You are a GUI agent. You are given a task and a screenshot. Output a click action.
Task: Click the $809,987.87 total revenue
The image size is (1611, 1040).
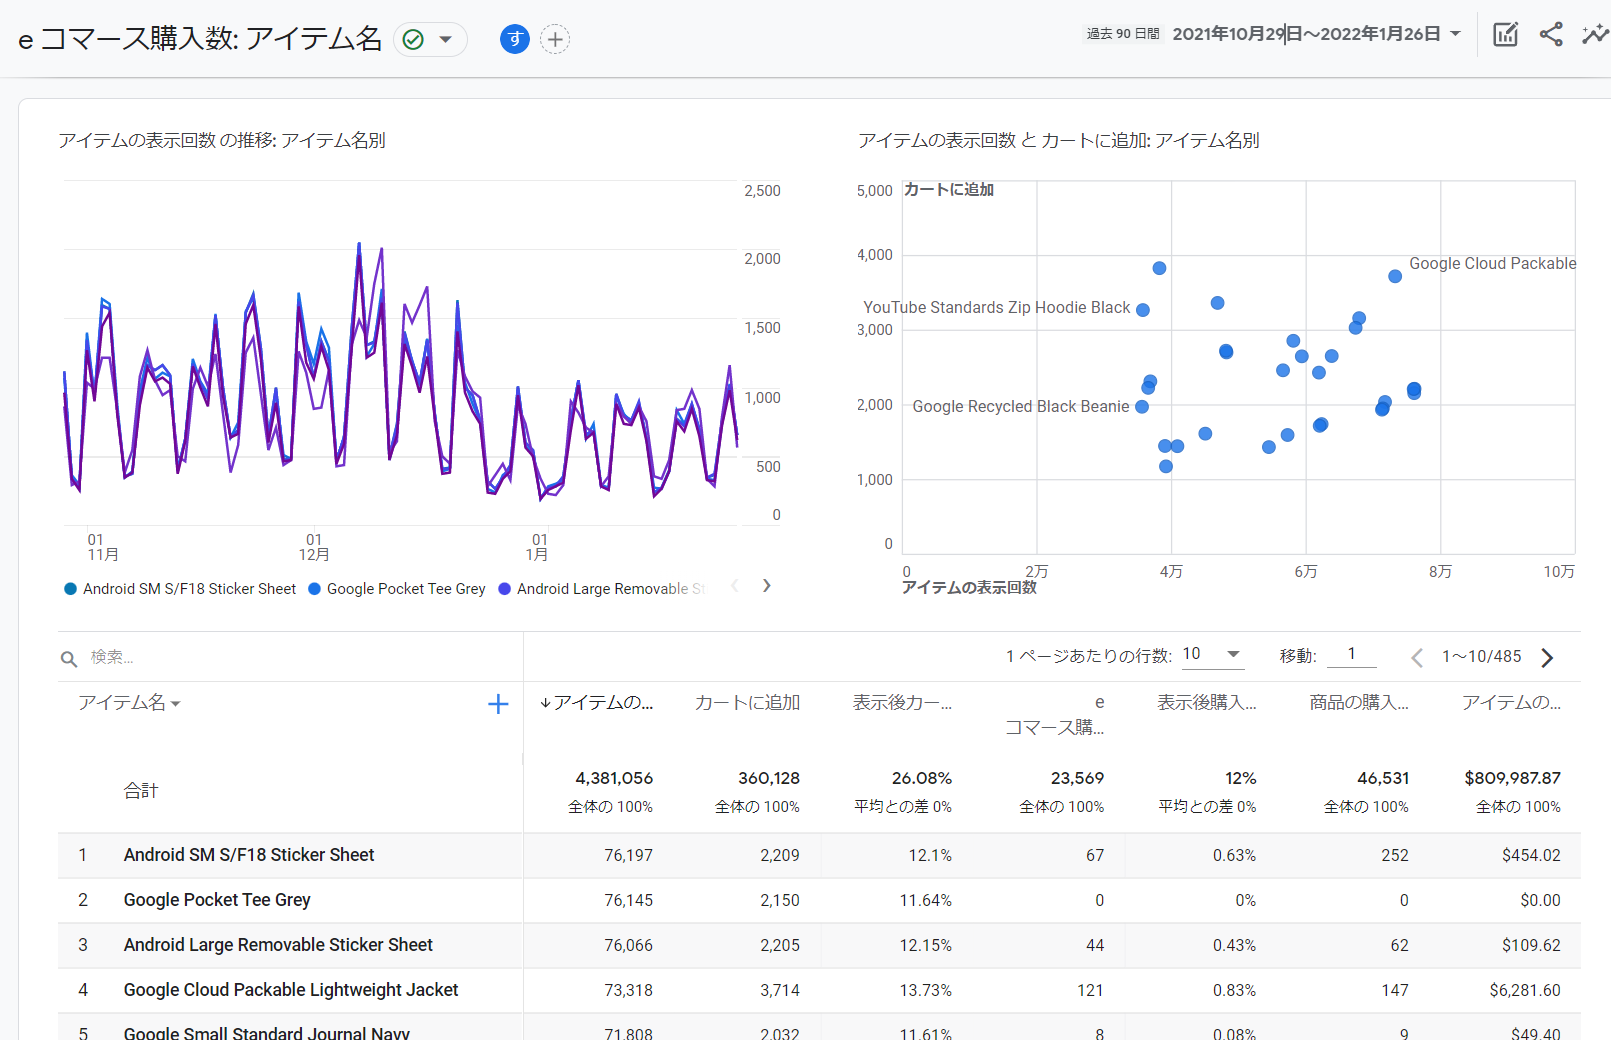point(1512,778)
